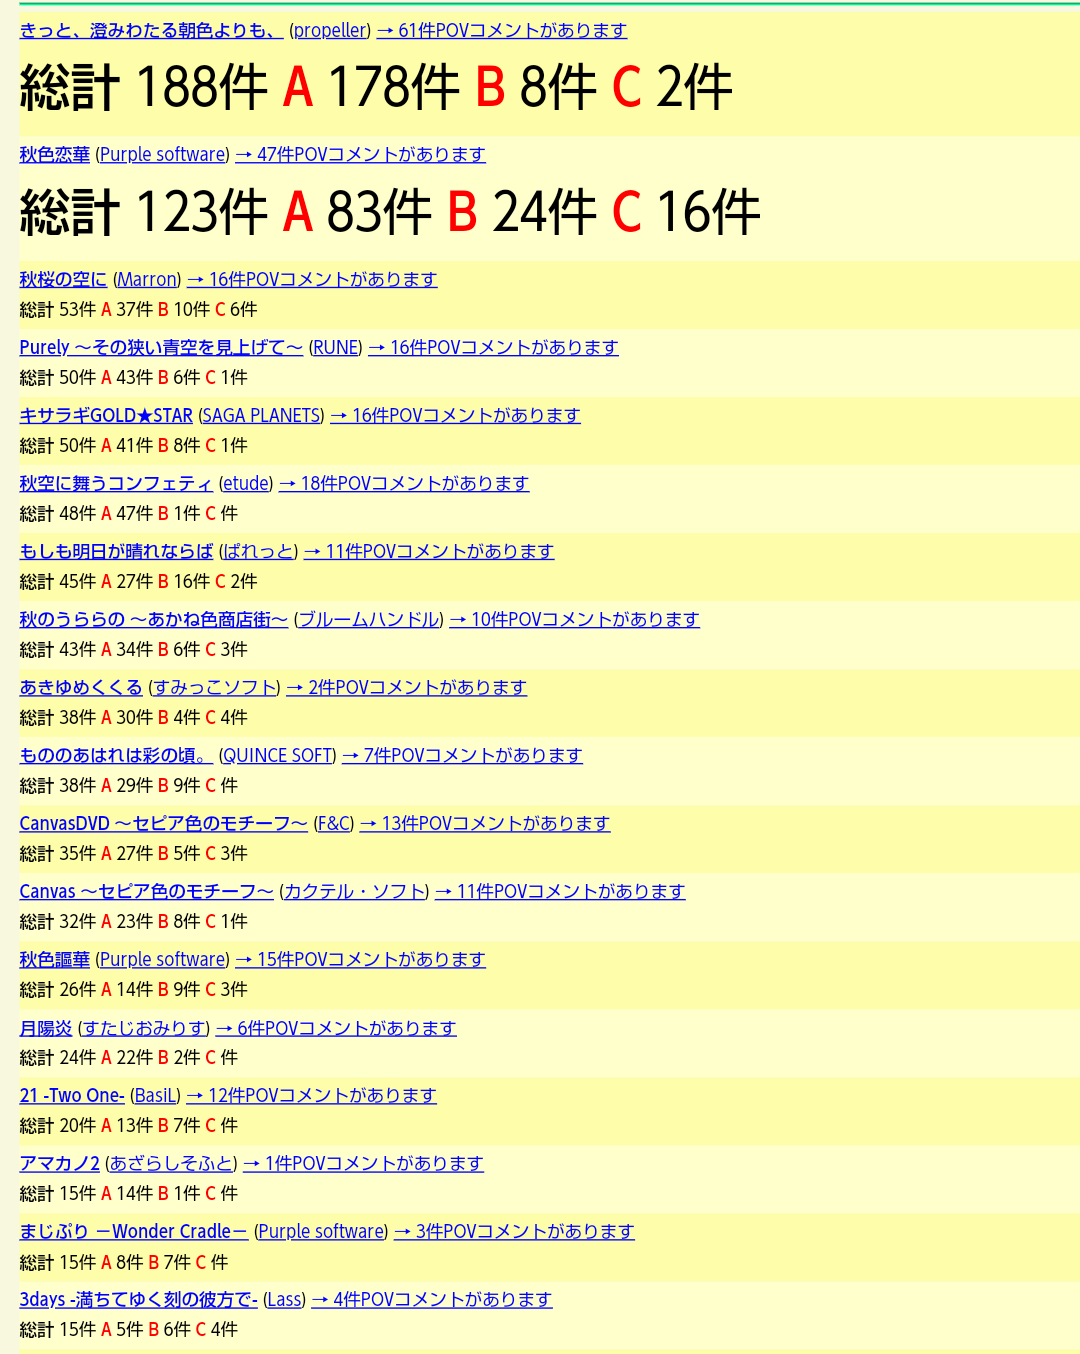Click the RUNE brand link

(335, 348)
